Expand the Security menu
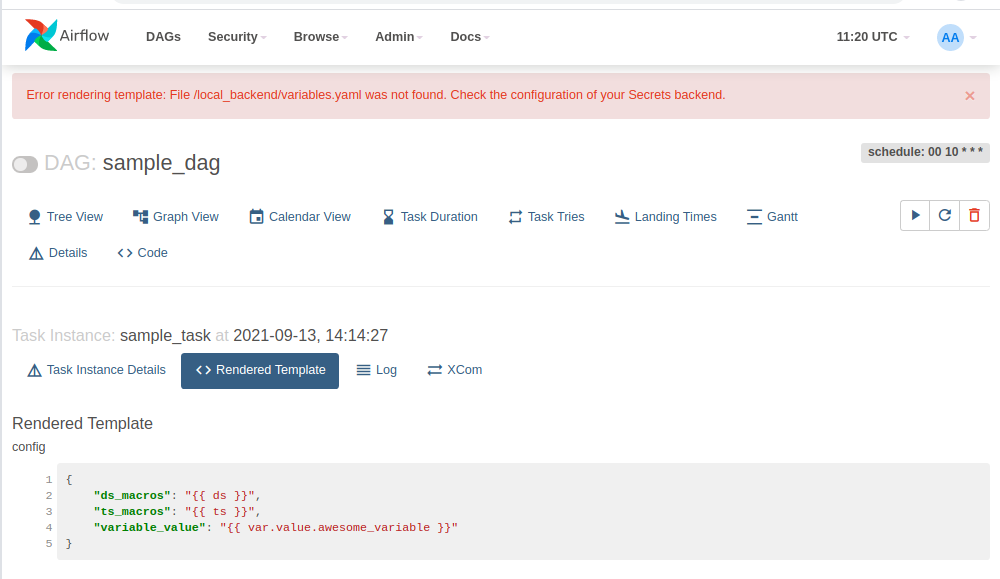 [237, 37]
